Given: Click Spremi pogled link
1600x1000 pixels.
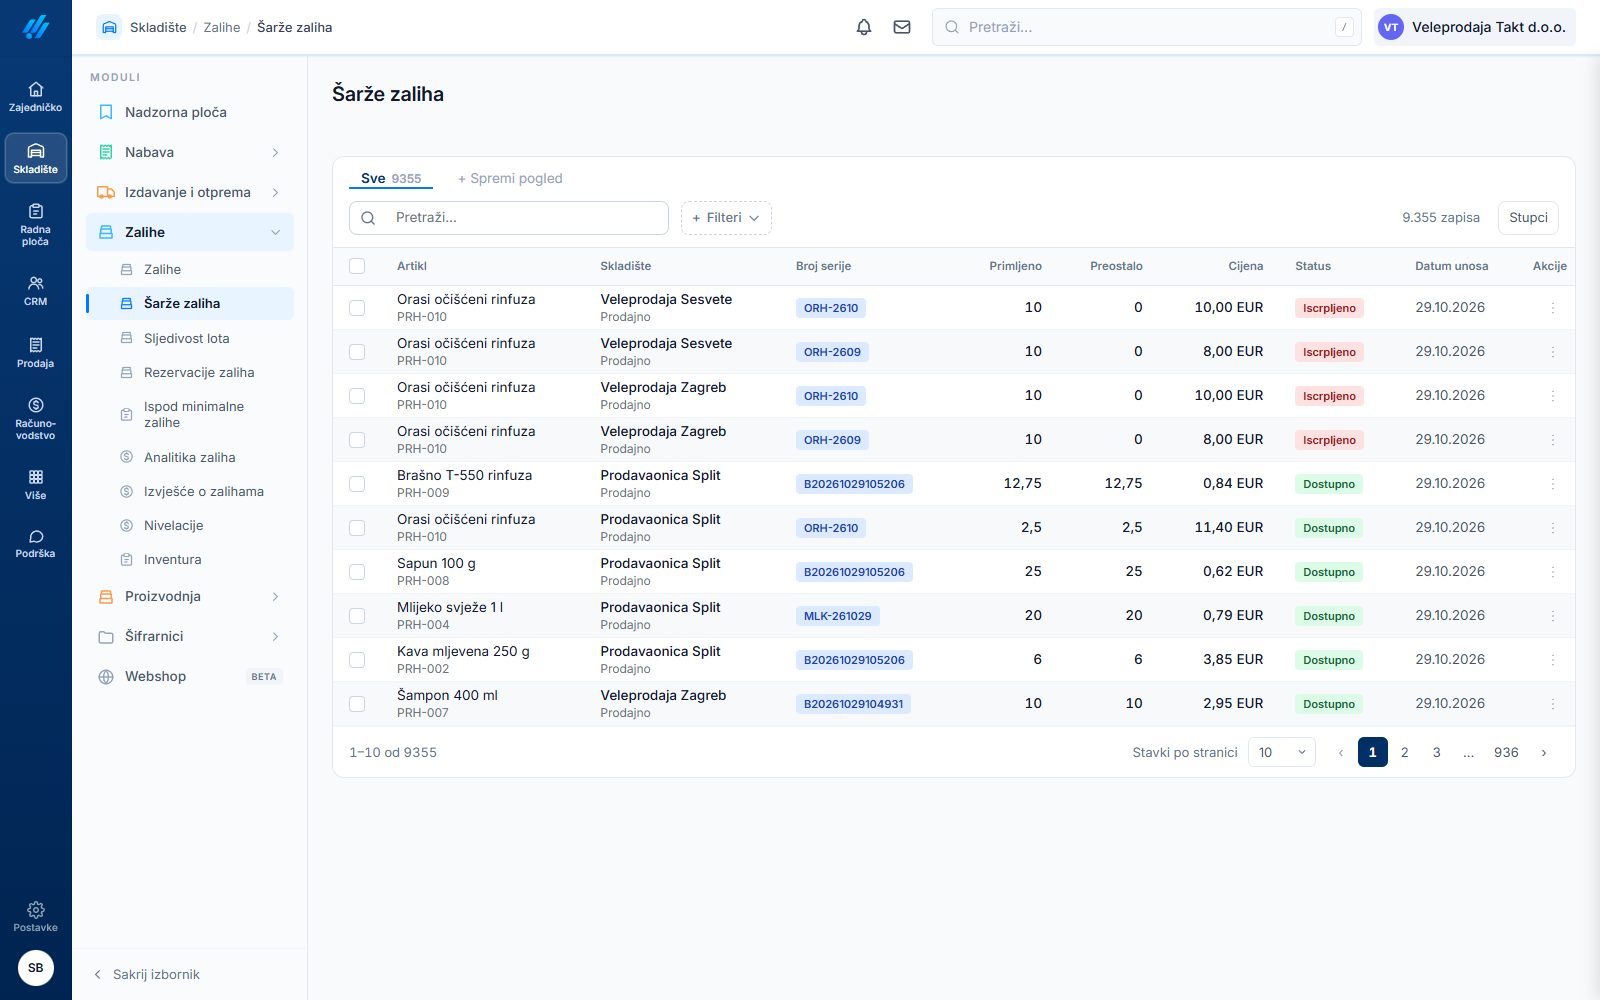Looking at the screenshot, I should (510, 178).
